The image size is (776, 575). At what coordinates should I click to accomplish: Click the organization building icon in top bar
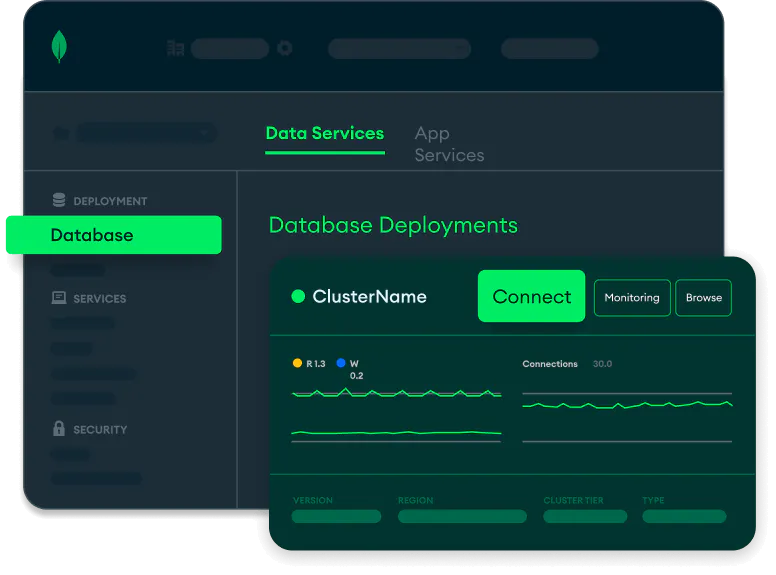click(x=176, y=48)
